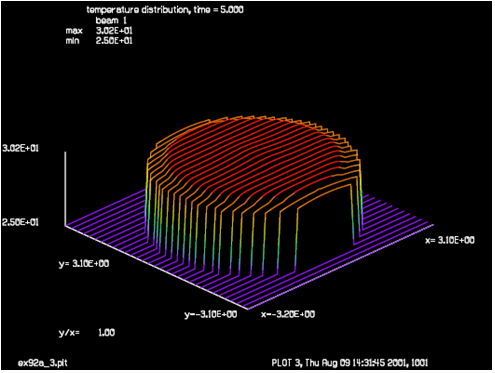495x373 pixels.
Task: Click the PLOT 3 timestamp footer text
Action: (350, 362)
